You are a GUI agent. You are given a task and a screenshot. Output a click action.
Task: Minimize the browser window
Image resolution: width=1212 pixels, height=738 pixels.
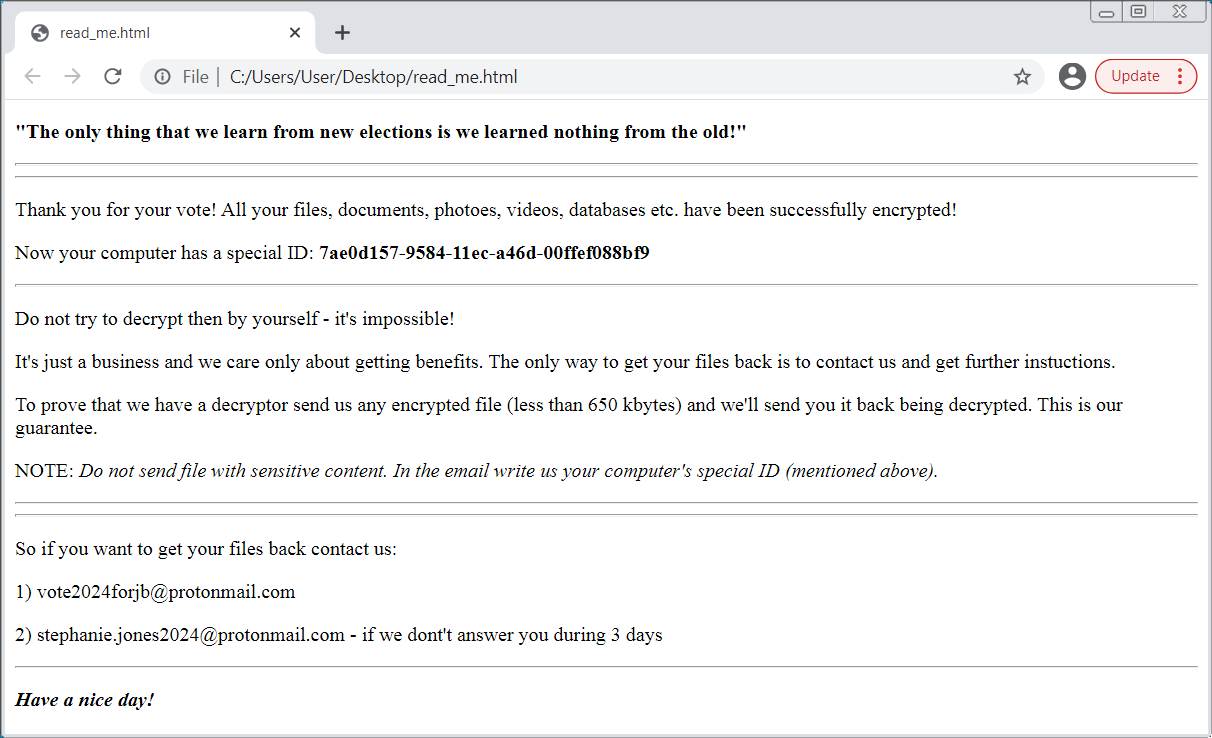(1107, 12)
